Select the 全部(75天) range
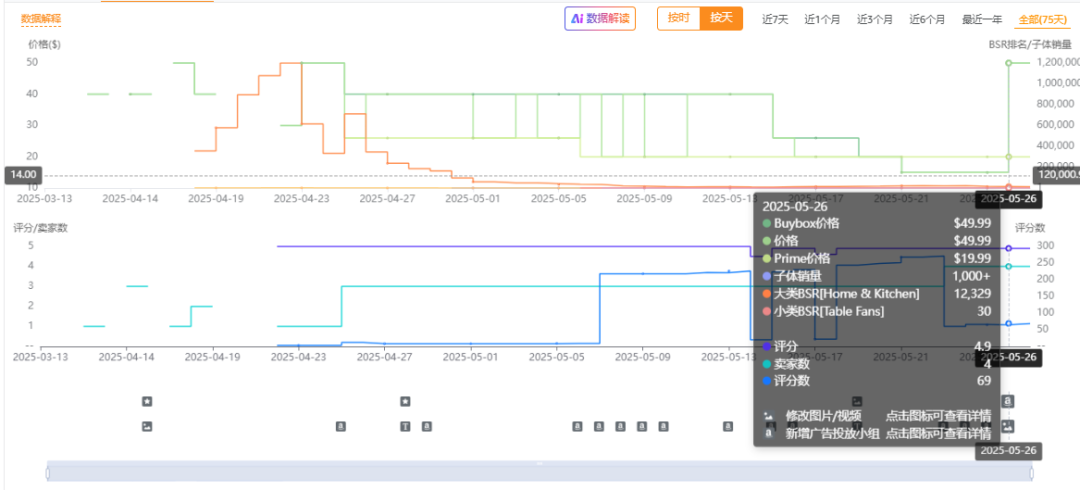Viewport: 1080px width, 490px height. point(1043,20)
